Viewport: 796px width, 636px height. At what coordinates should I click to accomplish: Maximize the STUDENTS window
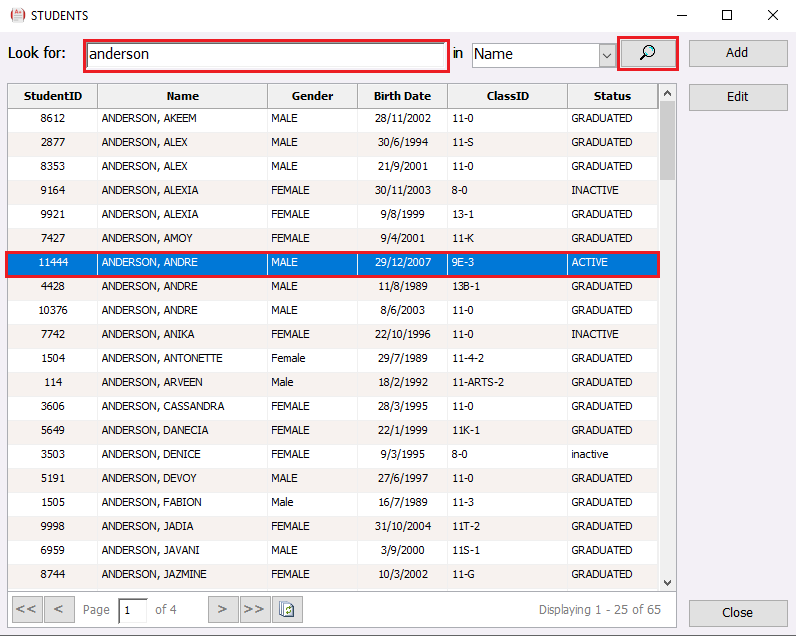(x=727, y=15)
